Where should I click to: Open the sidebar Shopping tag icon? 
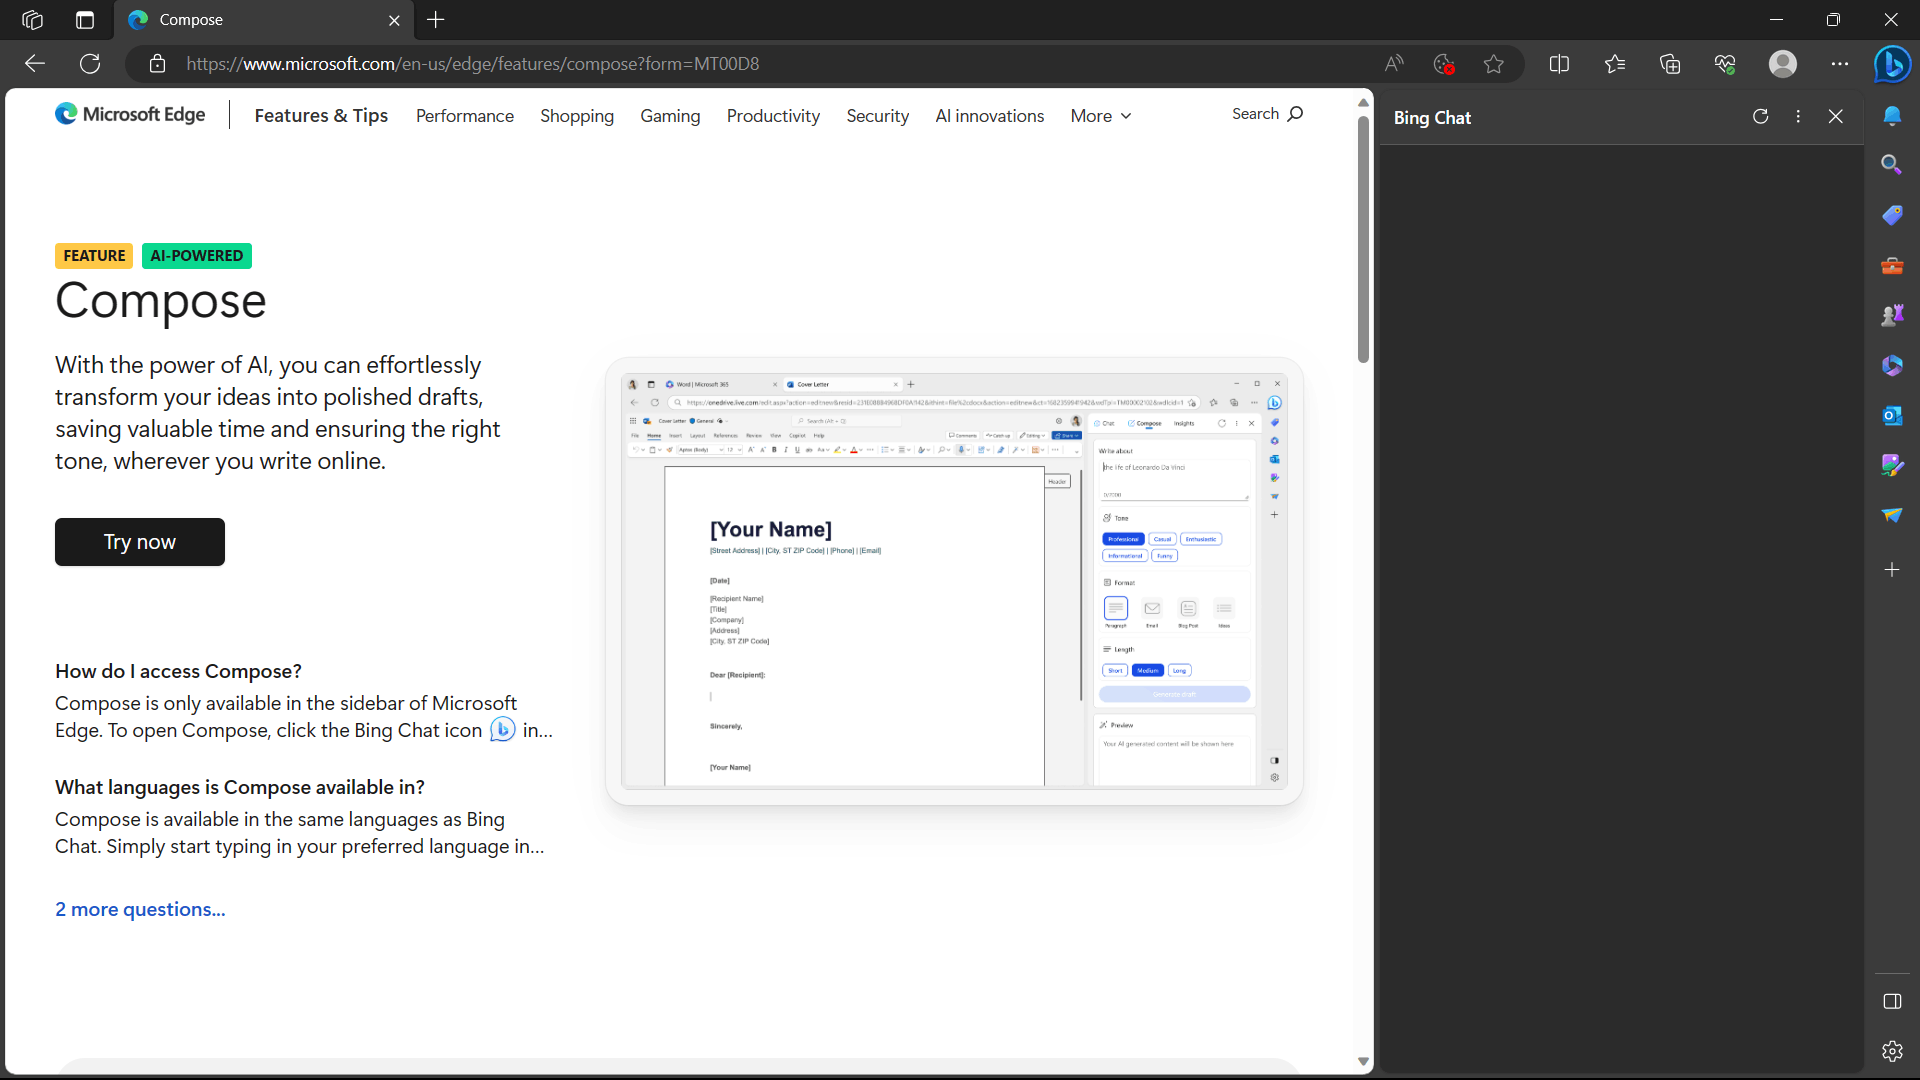(x=1892, y=215)
